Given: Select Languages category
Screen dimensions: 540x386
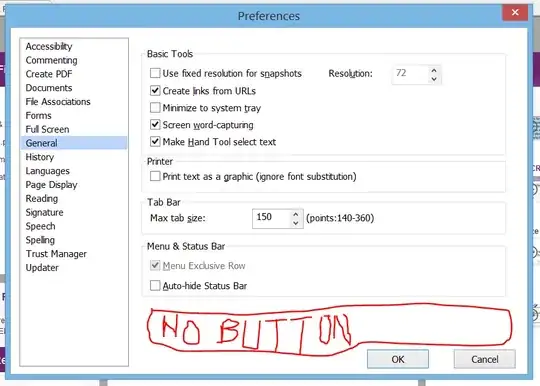Looking at the screenshot, I should [48, 171].
